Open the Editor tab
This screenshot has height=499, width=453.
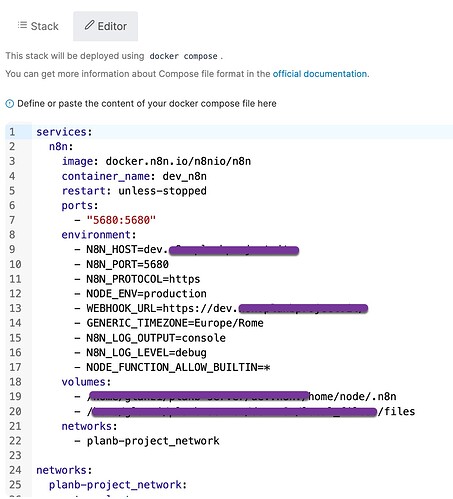[105, 26]
